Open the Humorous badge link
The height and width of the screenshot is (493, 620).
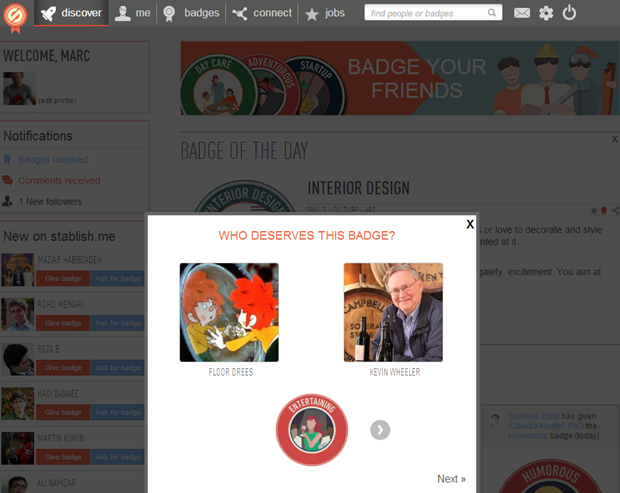tap(528, 436)
